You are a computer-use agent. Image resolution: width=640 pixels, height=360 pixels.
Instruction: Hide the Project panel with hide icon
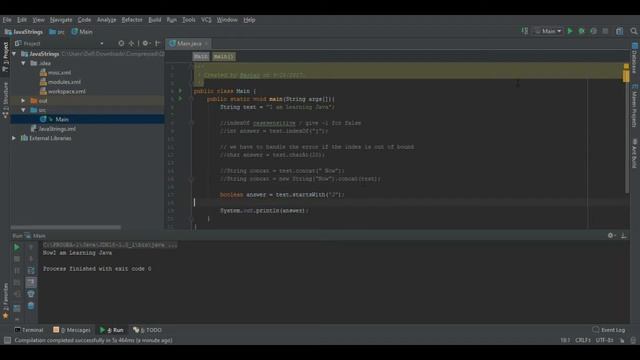[158, 43]
